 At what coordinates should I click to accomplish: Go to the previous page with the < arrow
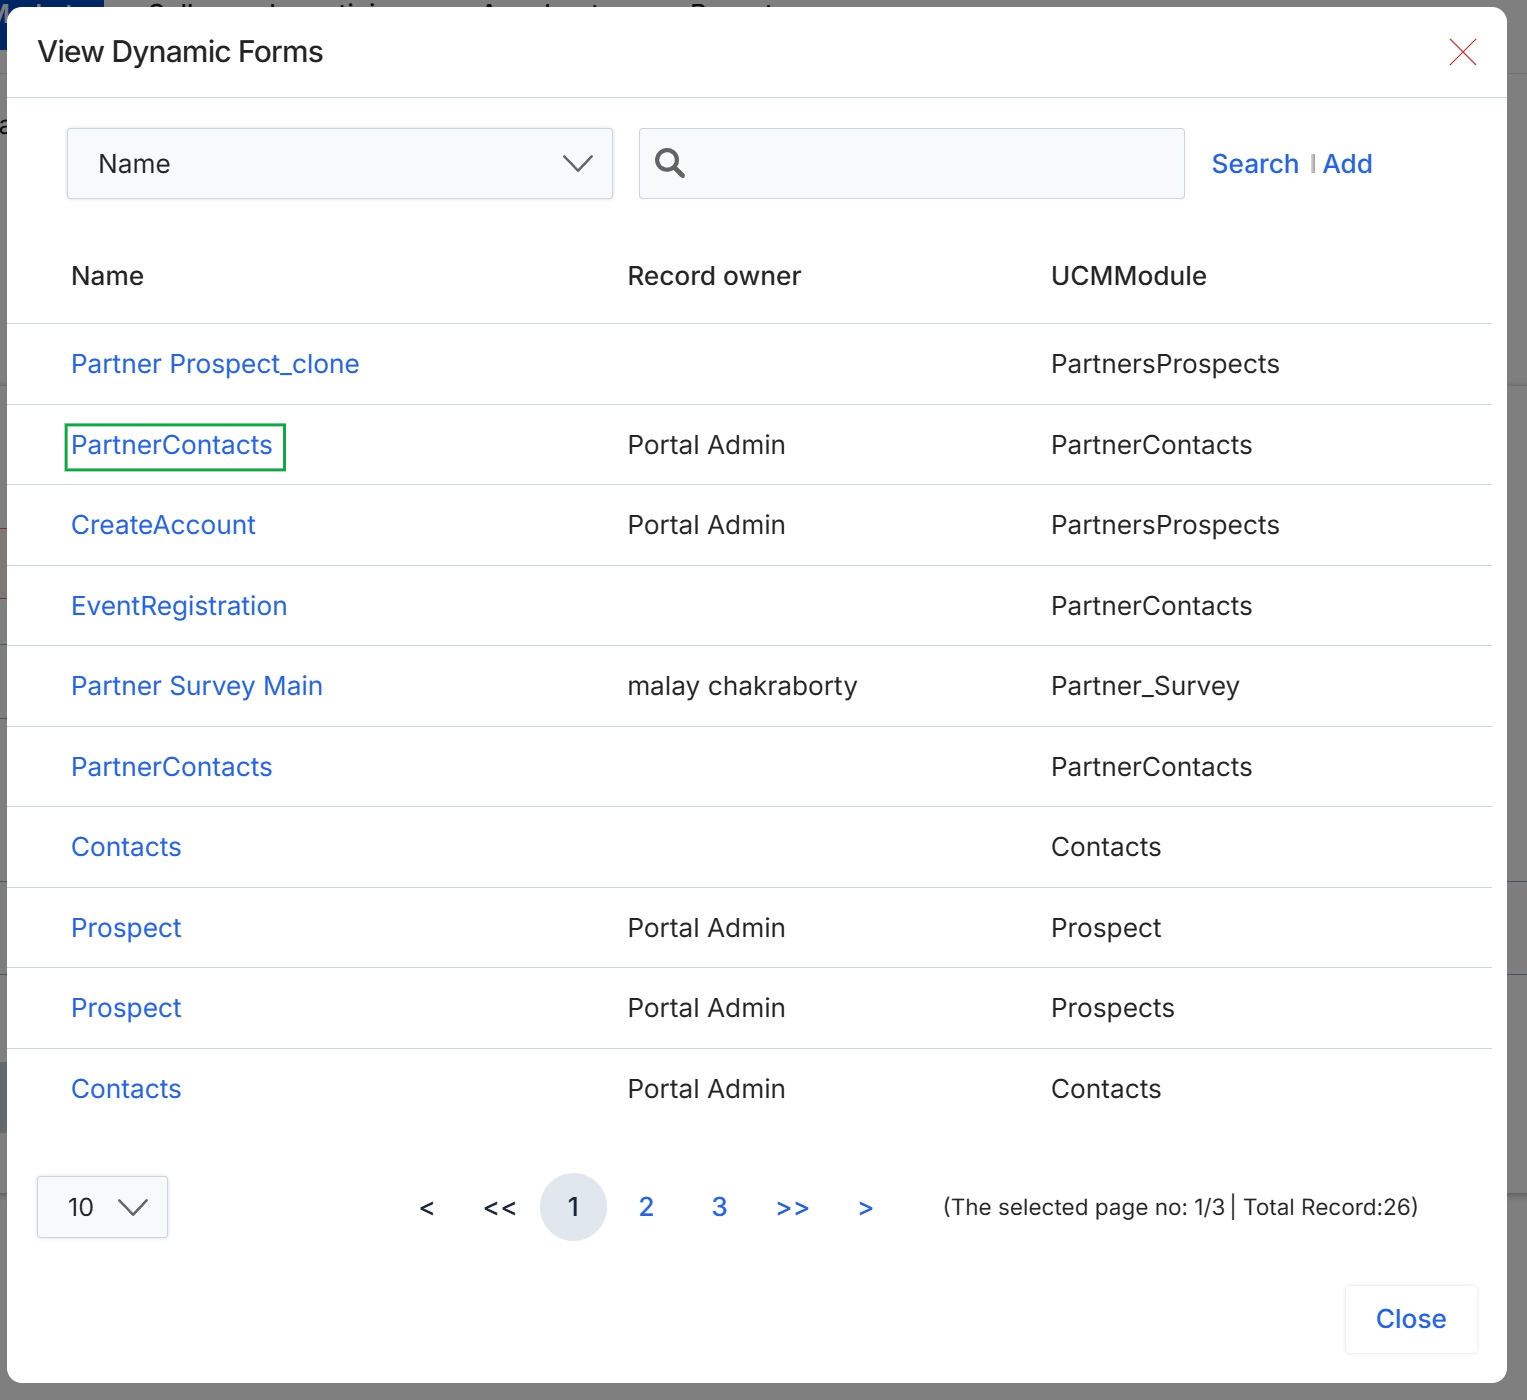click(x=427, y=1208)
